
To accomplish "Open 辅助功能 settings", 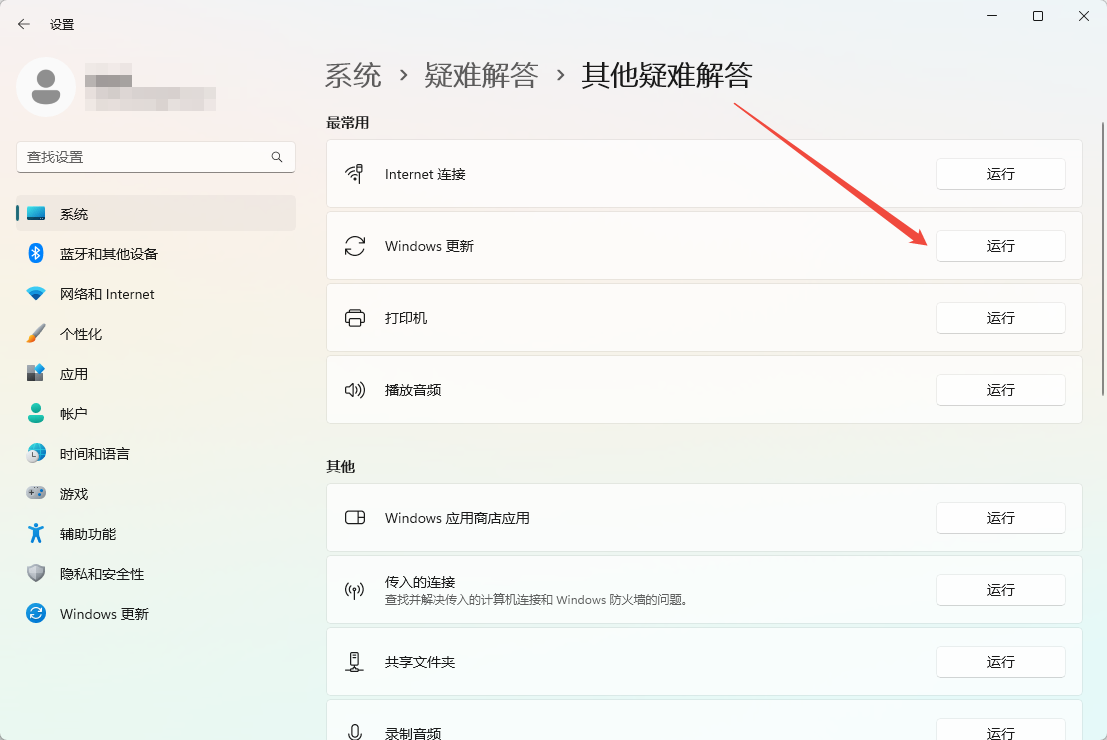I will click(x=156, y=533).
